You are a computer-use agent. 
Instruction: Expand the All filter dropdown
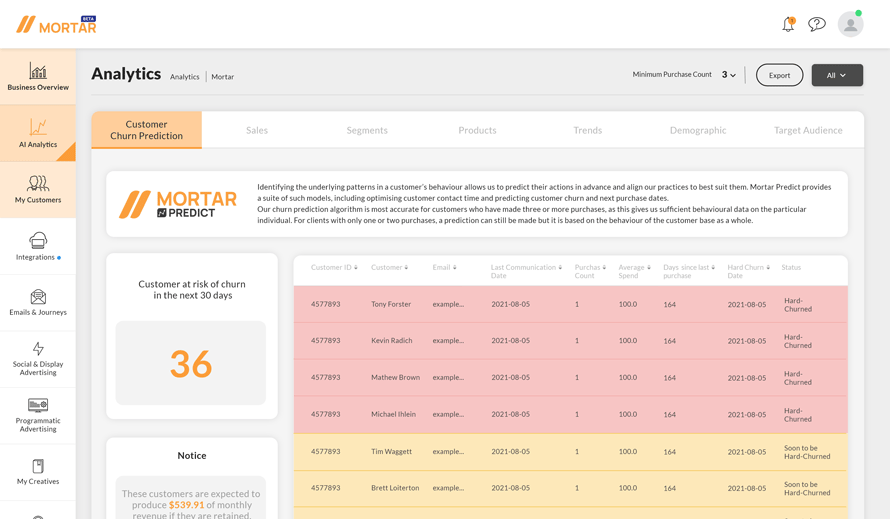pyautogui.click(x=837, y=75)
